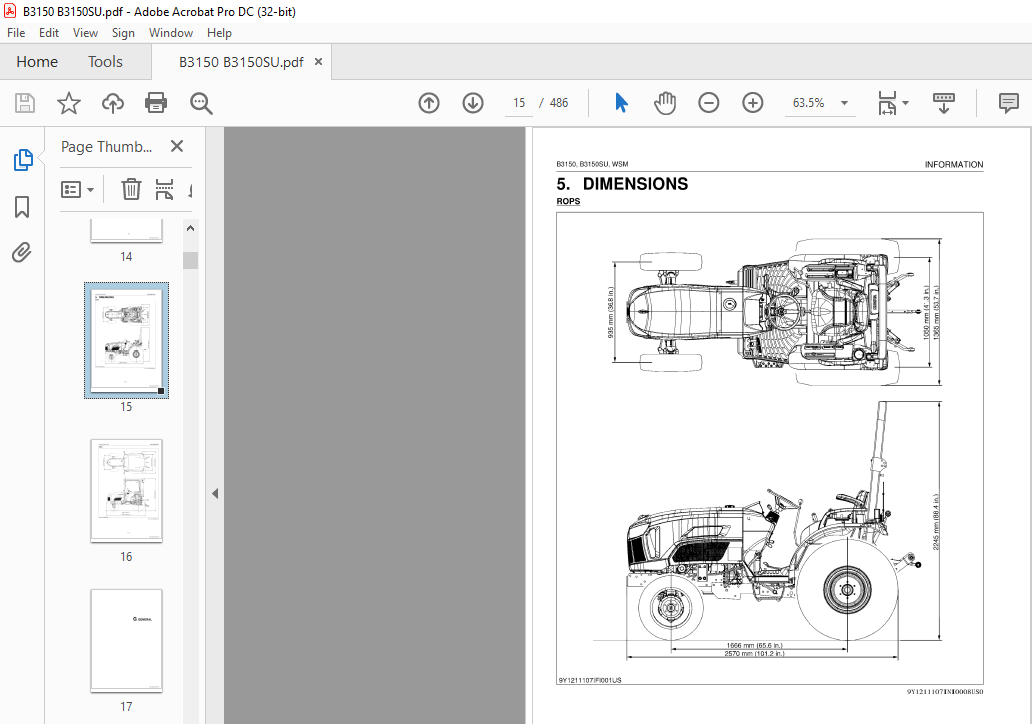This screenshot has width=1032, height=724.
Task: Open the Help menu
Action: pyautogui.click(x=219, y=33)
